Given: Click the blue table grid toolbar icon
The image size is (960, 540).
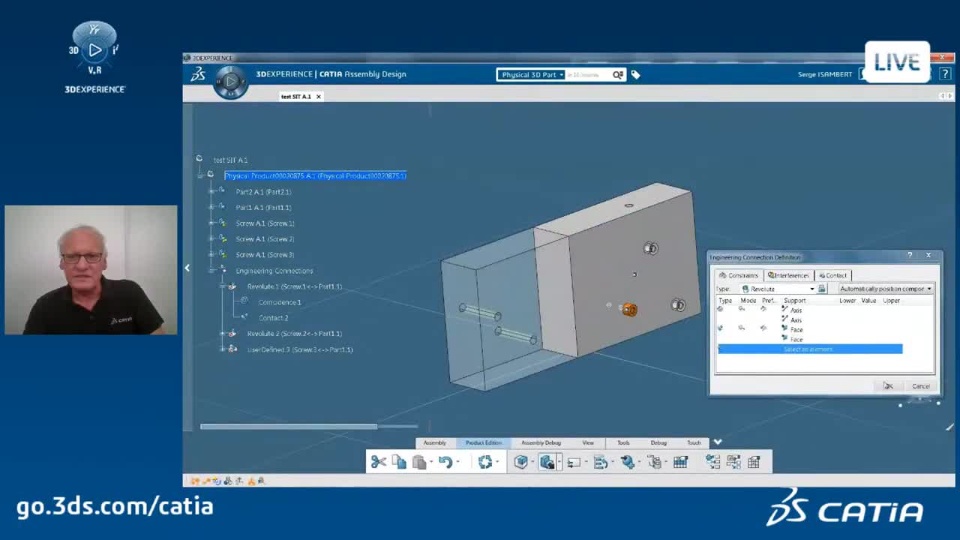Looking at the screenshot, I should click(680, 462).
